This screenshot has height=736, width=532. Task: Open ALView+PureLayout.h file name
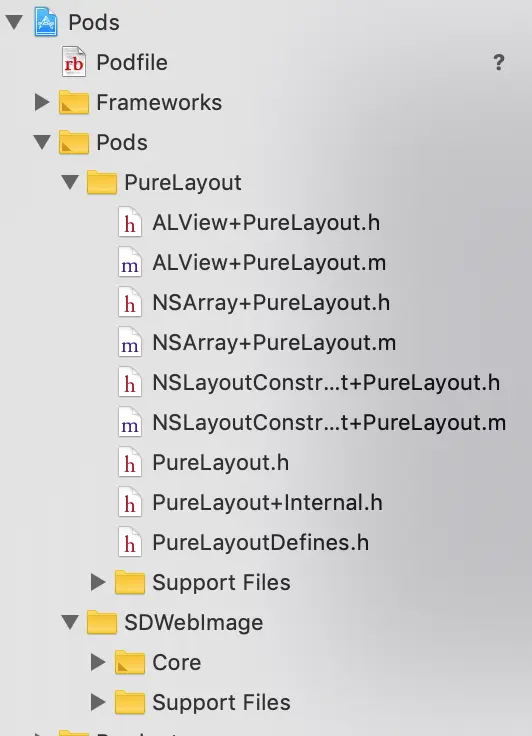click(x=266, y=222)
